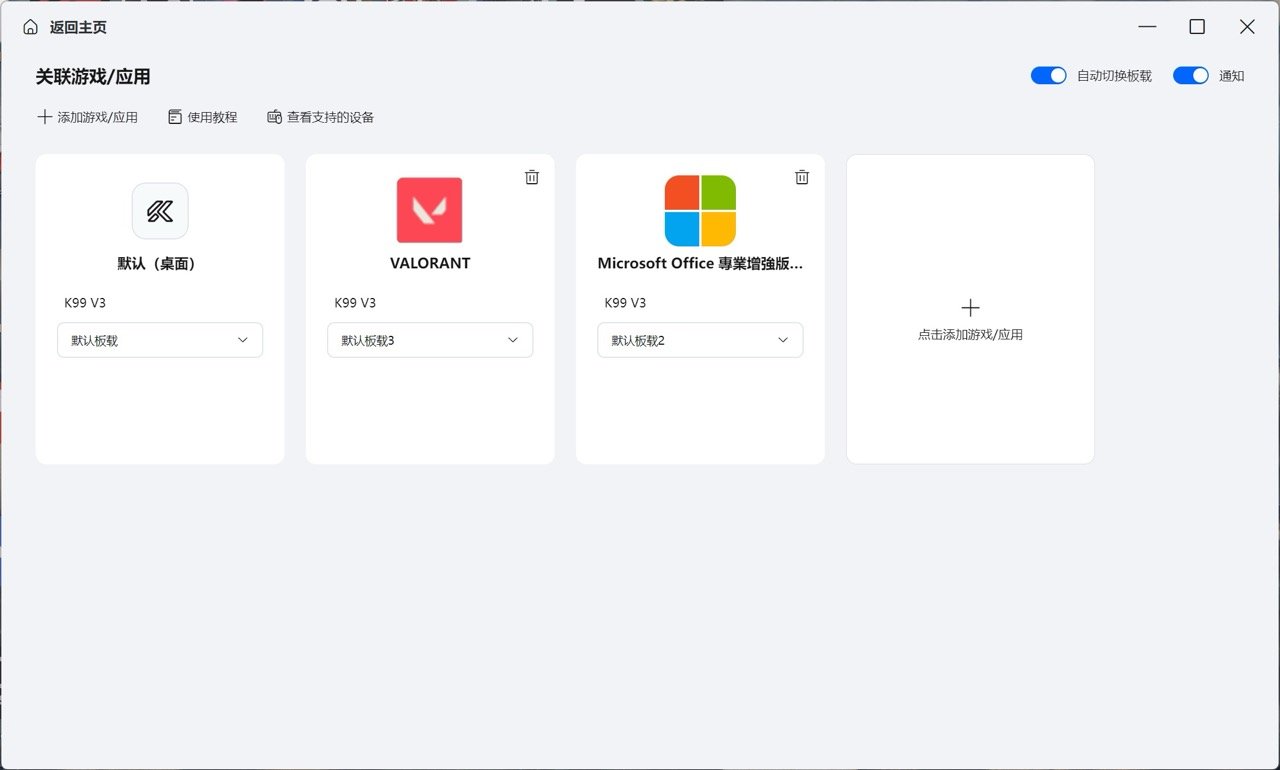Image resolution: width=1280 pixels, height=770 pixels.
Task: Click the device icon beside 查看支持的设备
Action: pos(274,117)
